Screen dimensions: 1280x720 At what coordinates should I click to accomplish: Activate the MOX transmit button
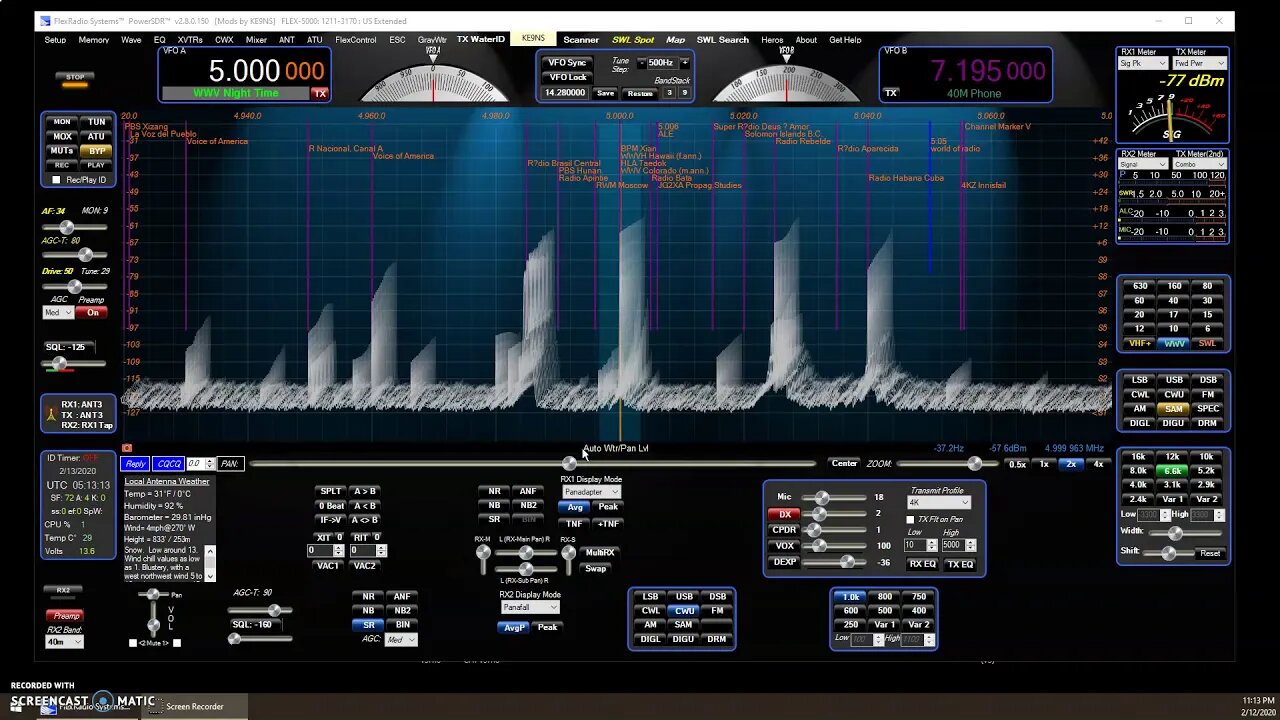(62, 136)
